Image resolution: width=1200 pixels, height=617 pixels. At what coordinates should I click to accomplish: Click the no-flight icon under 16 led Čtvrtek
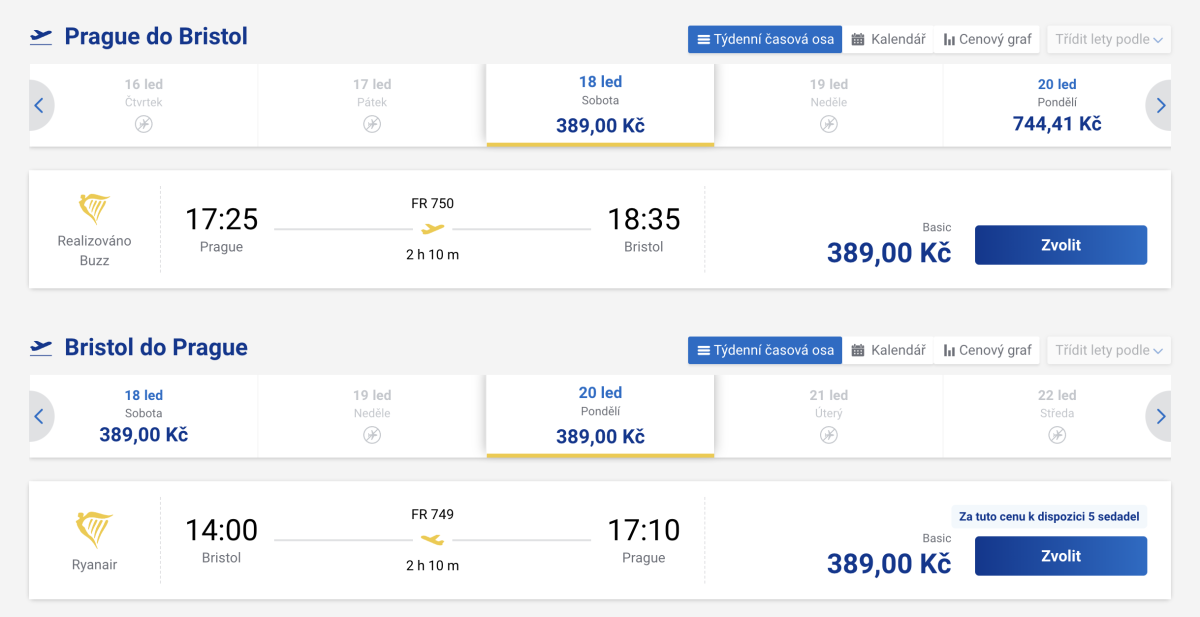point(144,124)
